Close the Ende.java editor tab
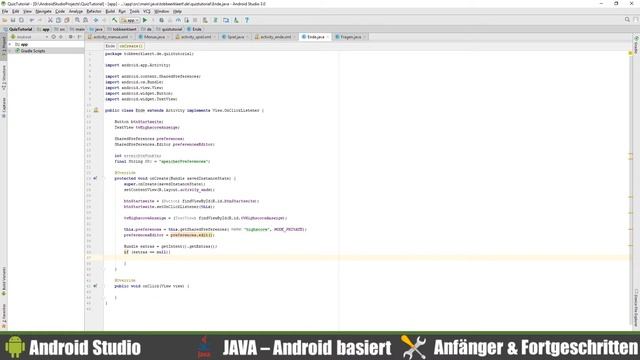This screenshot has height=360, width=640. [x=327, y=37]
